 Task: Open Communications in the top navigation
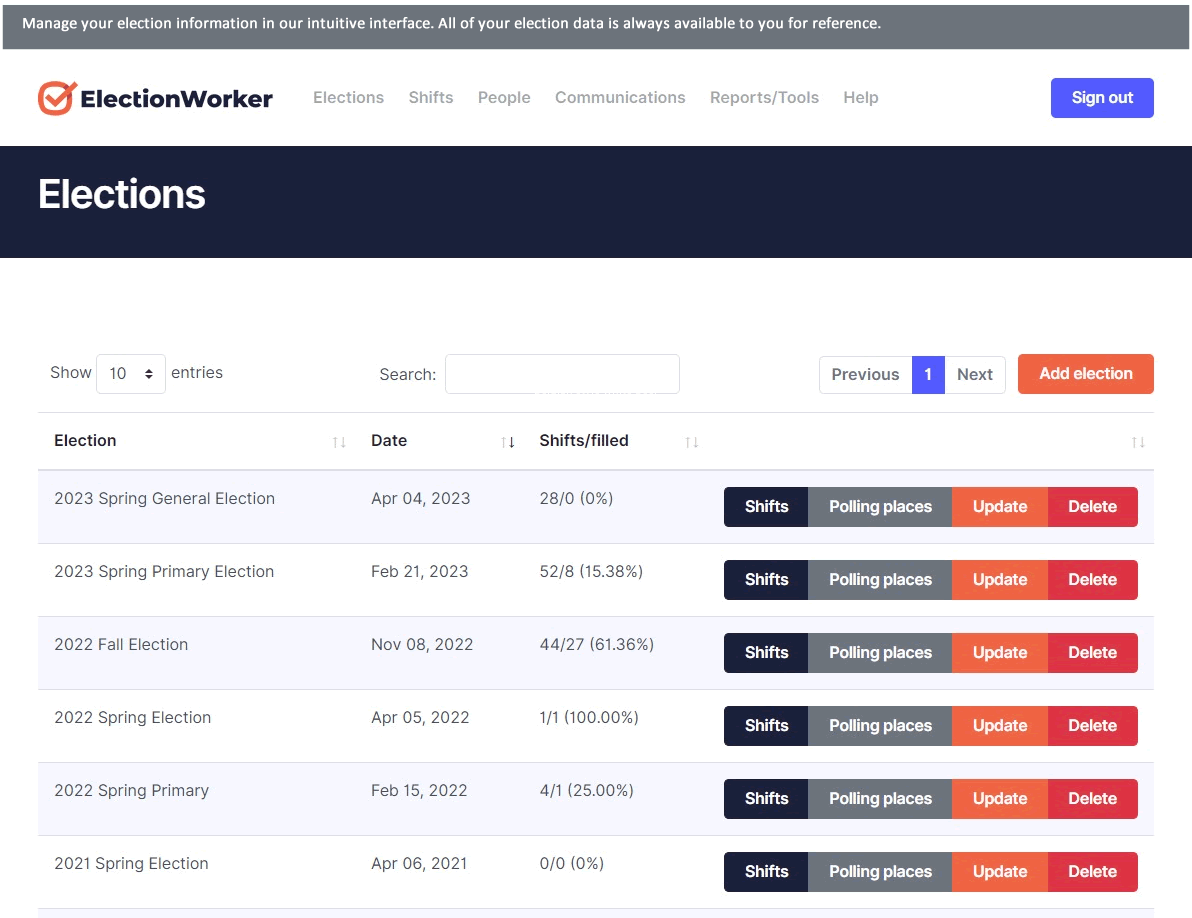click(x=620, y=98)
